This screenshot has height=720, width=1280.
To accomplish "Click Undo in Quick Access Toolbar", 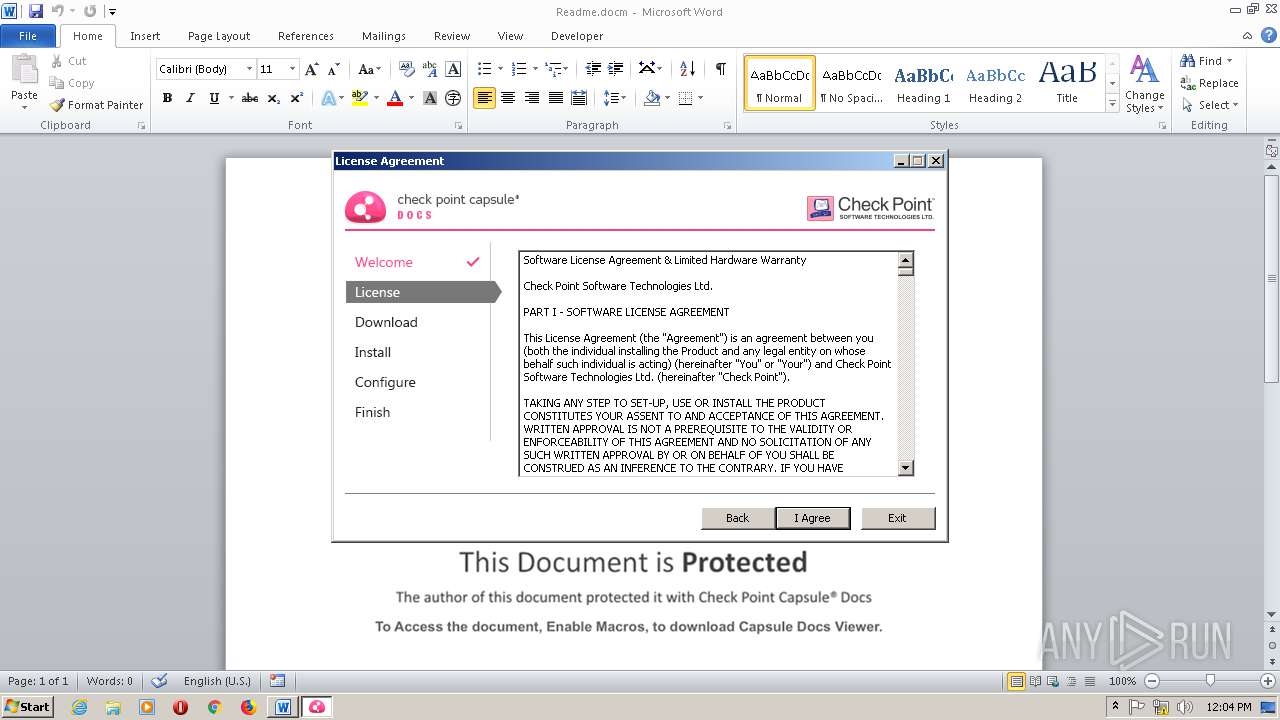I will click(x=58, y=11).
